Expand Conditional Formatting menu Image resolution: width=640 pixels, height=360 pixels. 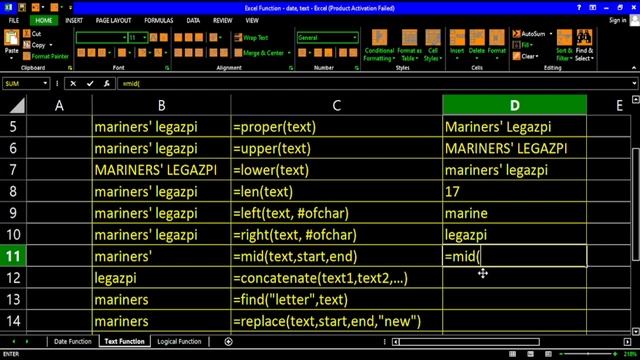[379, 46]
